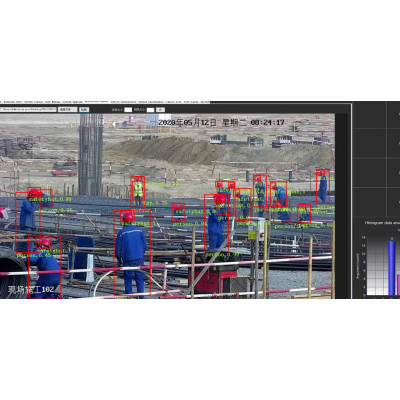The width and height of the screenshot is (400, 400).
Task: Click the video timestamp overlay text
Action: tap(221, 123)
